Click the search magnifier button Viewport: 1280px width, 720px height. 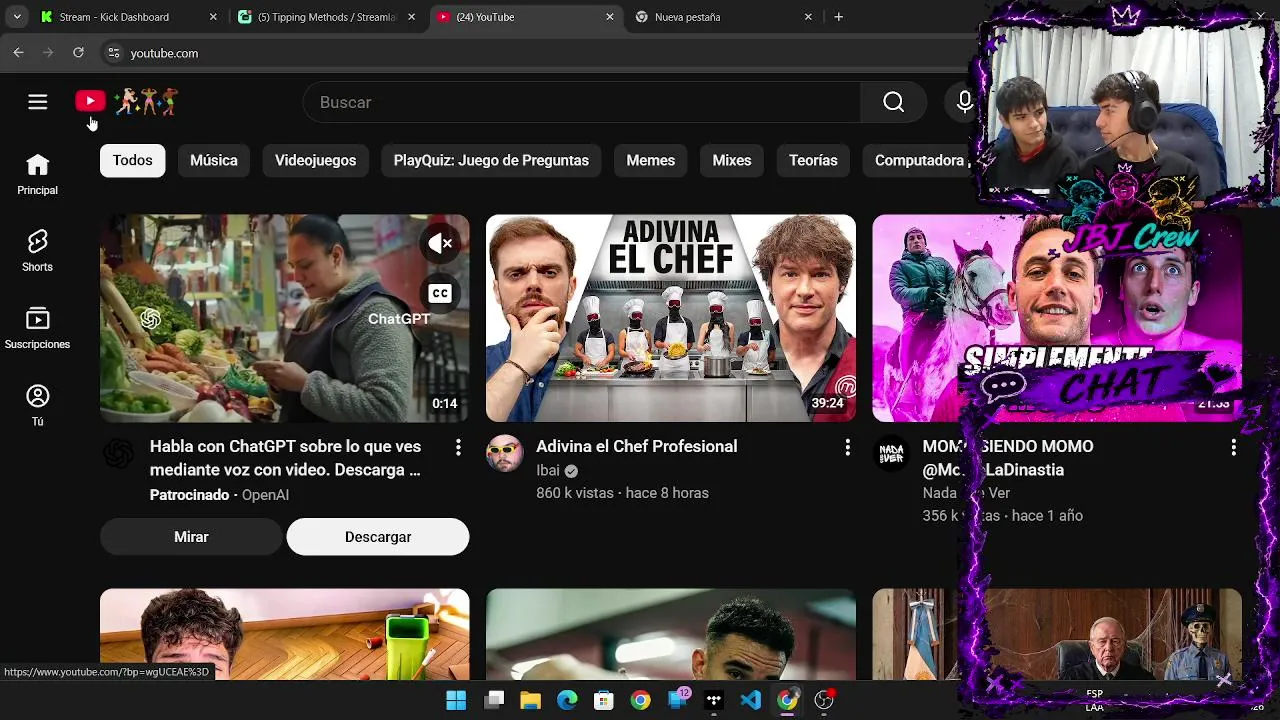pos(893,102)
